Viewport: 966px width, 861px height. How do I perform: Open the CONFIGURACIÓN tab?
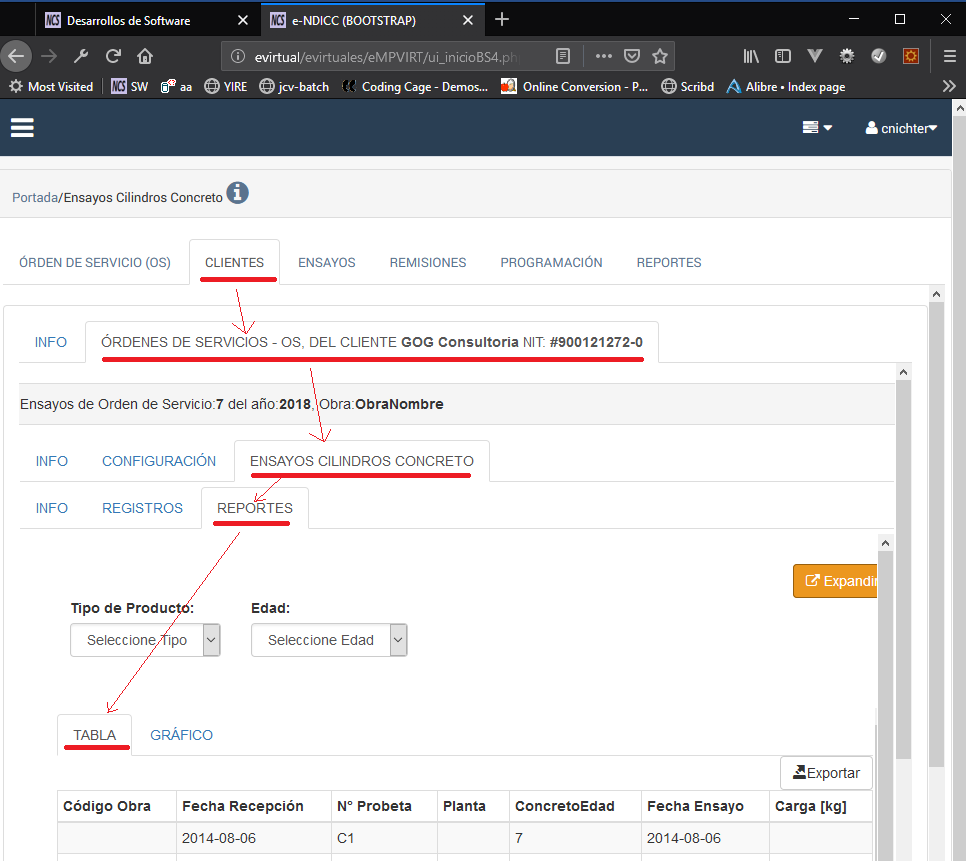[x=159, y=461]
